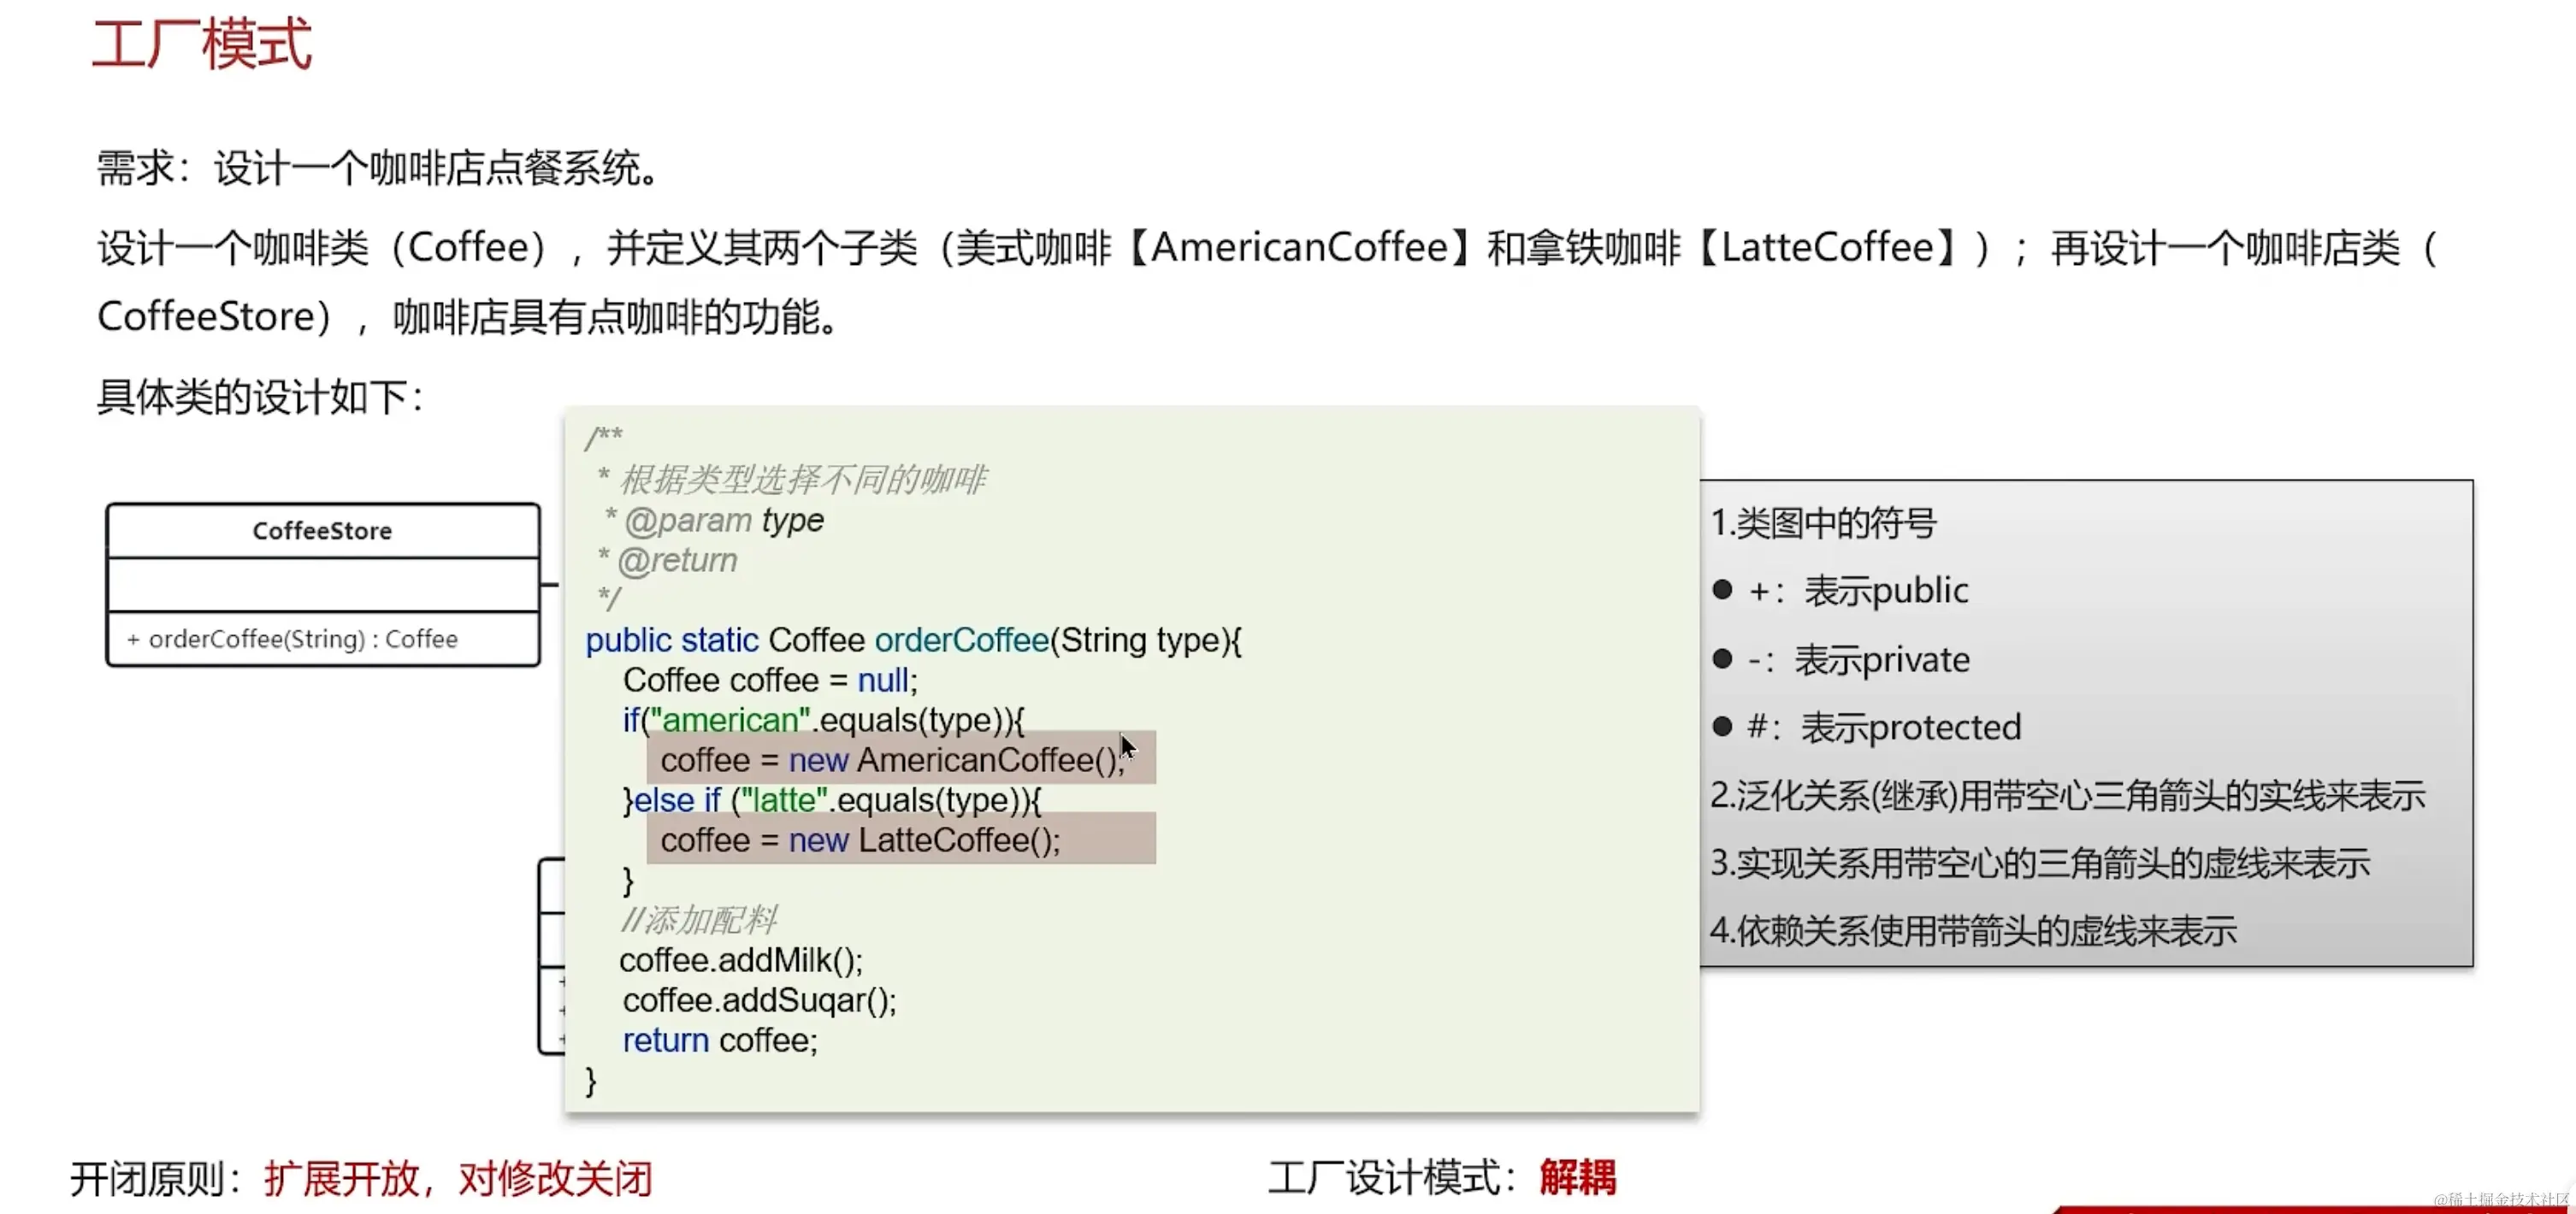Click the //添加配料 comment
This screenshot has width=2576, height=1214.
point(698,920)
